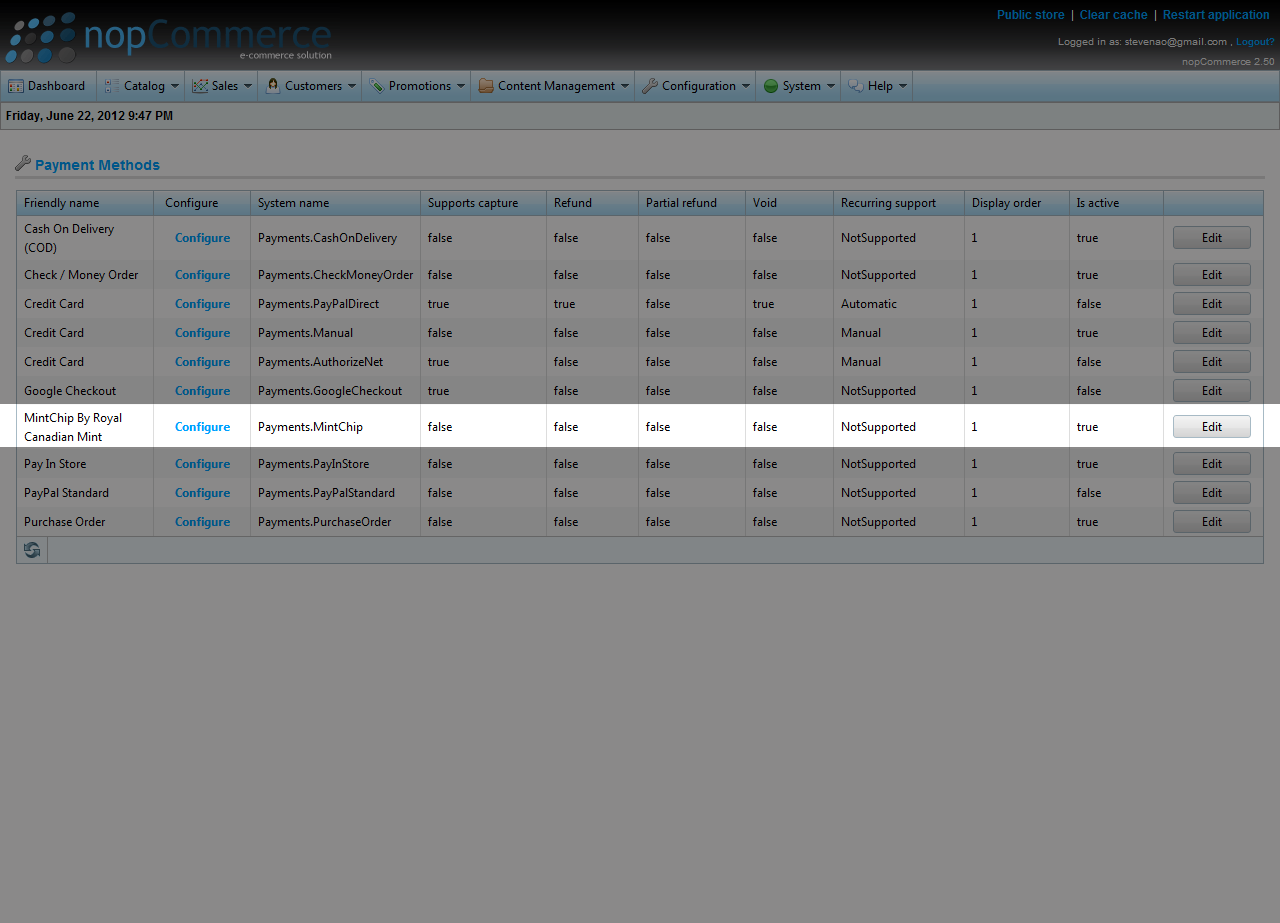Click the Promotions tag icon
This screenshot has height=923, width=1280.
click(377, 86)
